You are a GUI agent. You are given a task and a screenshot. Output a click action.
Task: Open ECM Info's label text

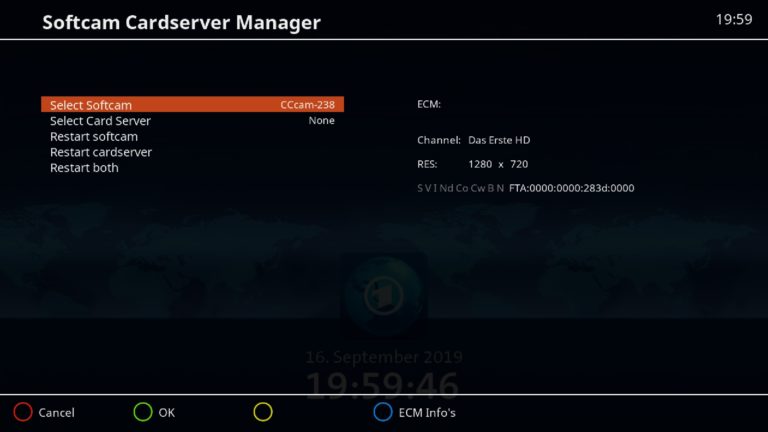(427, 413)
